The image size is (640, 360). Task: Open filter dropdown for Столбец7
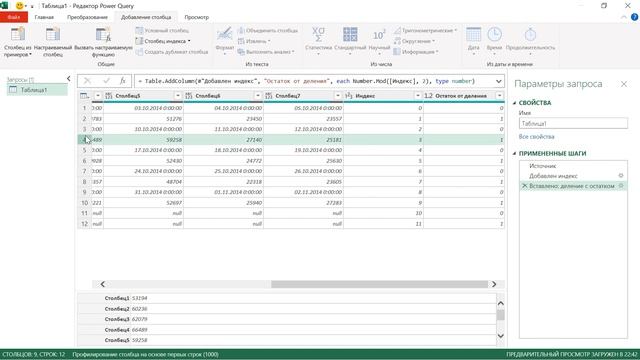338,96
